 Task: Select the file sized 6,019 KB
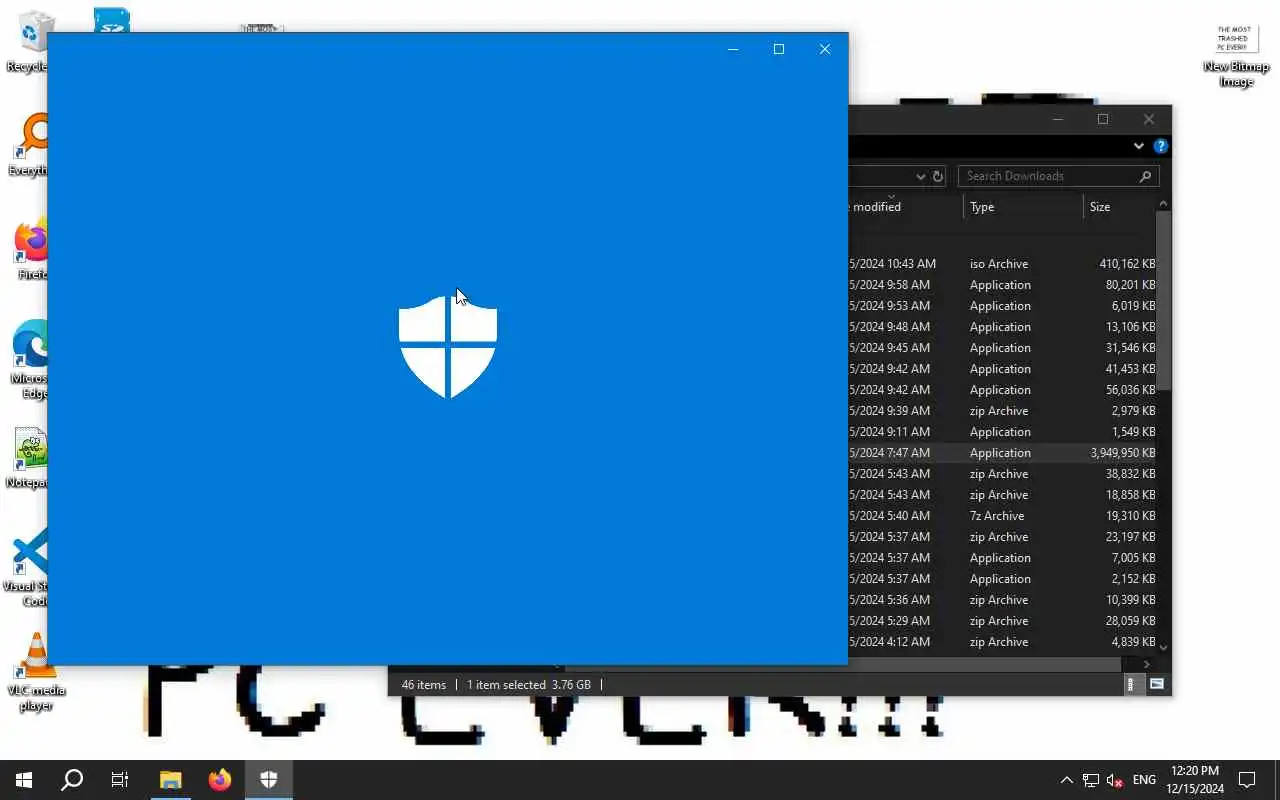click(1002, 306)
